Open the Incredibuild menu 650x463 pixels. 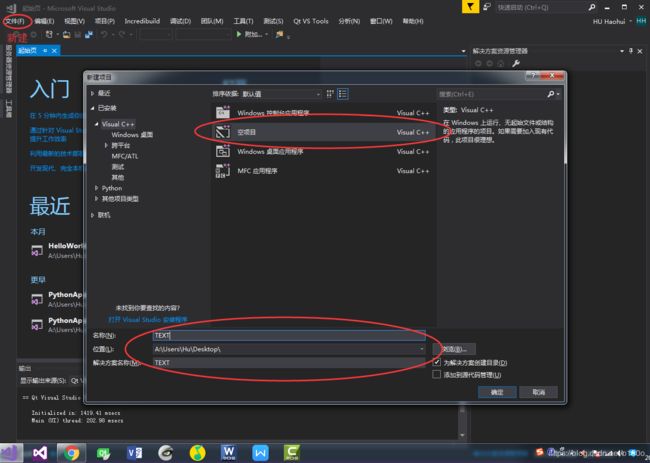click(x=142, y=21)
